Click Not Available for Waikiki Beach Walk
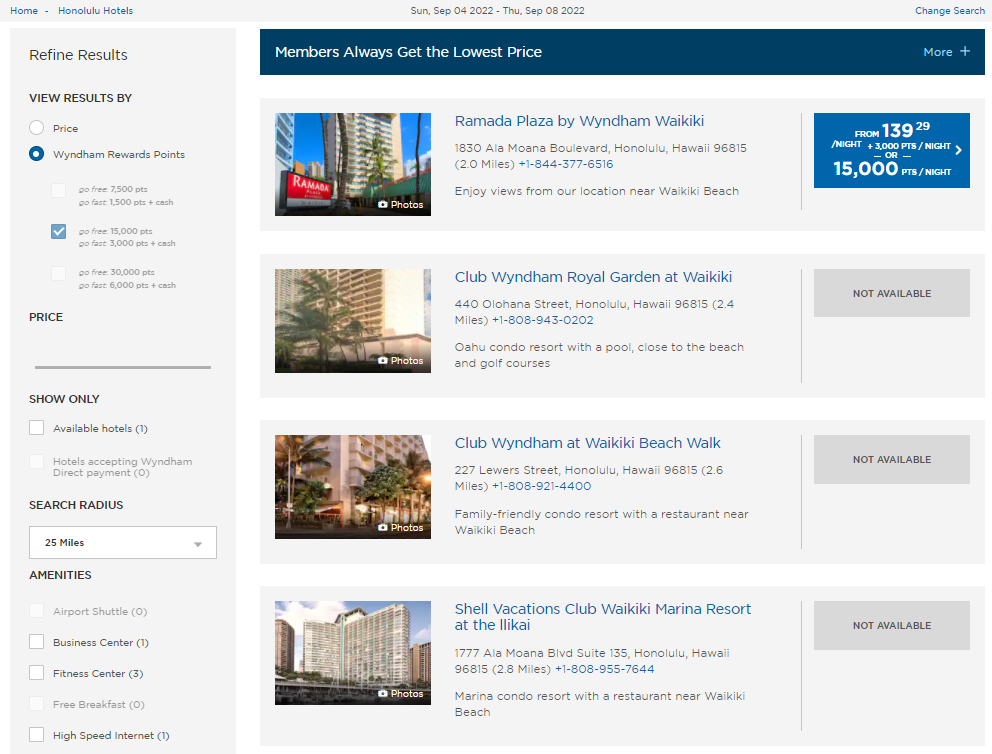The height and width of the screenshot is (754, 992). (891, 459)
